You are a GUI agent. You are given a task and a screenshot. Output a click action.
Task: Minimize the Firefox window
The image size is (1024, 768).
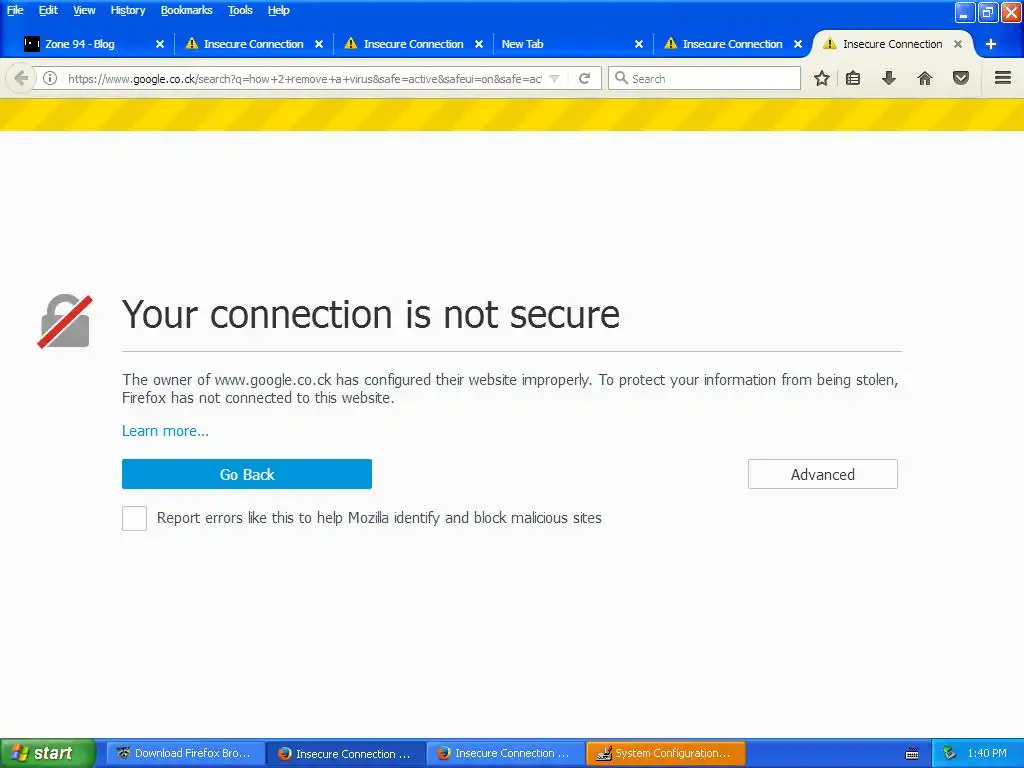tap(965, 12)
